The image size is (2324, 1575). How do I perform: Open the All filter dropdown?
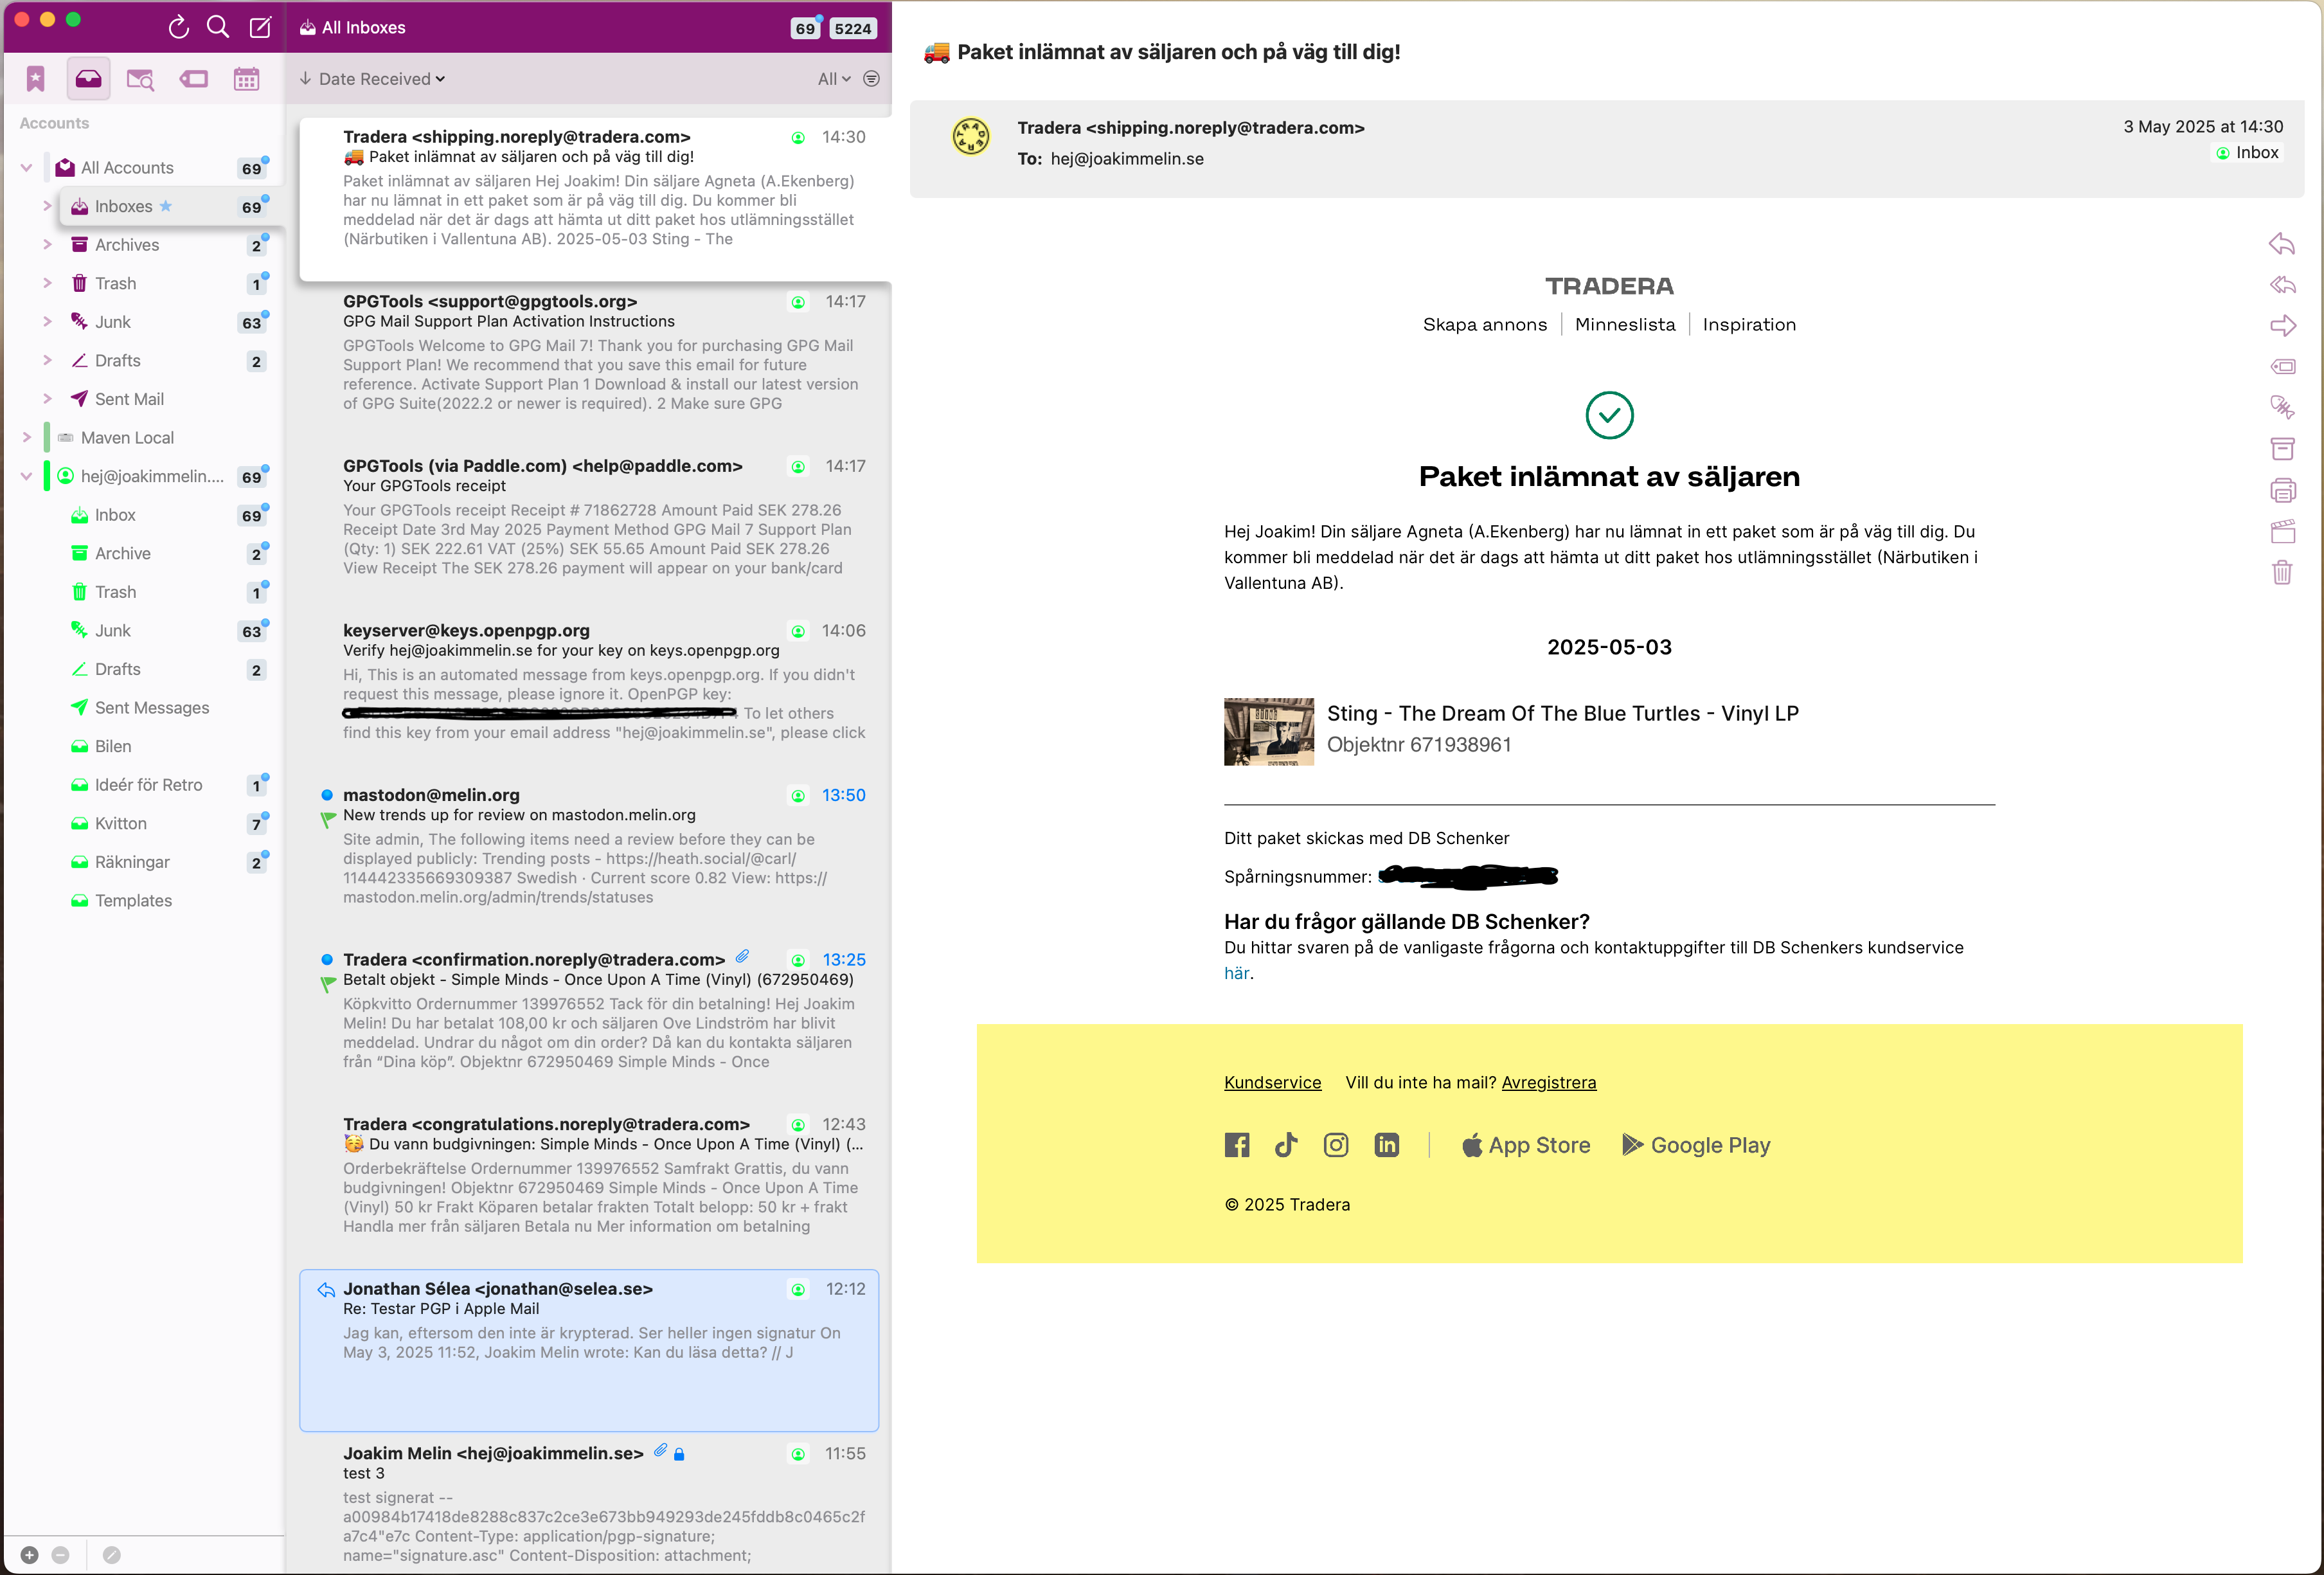click(834, 79)
